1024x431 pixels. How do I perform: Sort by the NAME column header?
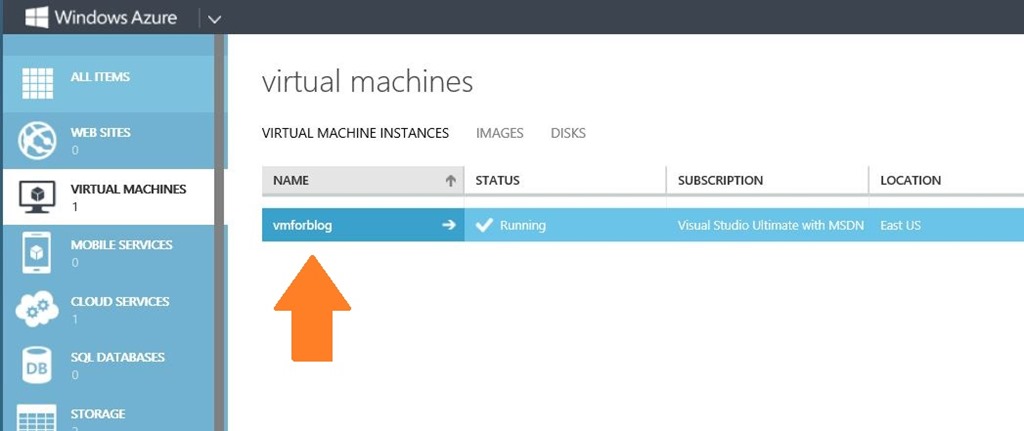(x=363, y=180)
